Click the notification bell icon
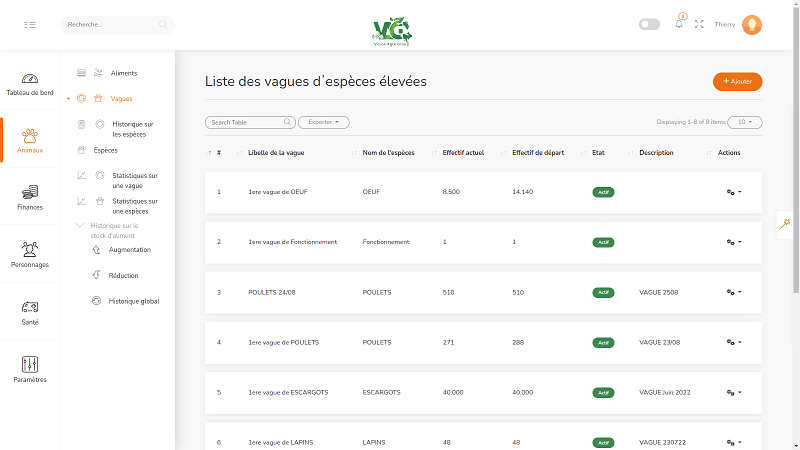This screenshot has height=450, width=800. coord(679,24)
